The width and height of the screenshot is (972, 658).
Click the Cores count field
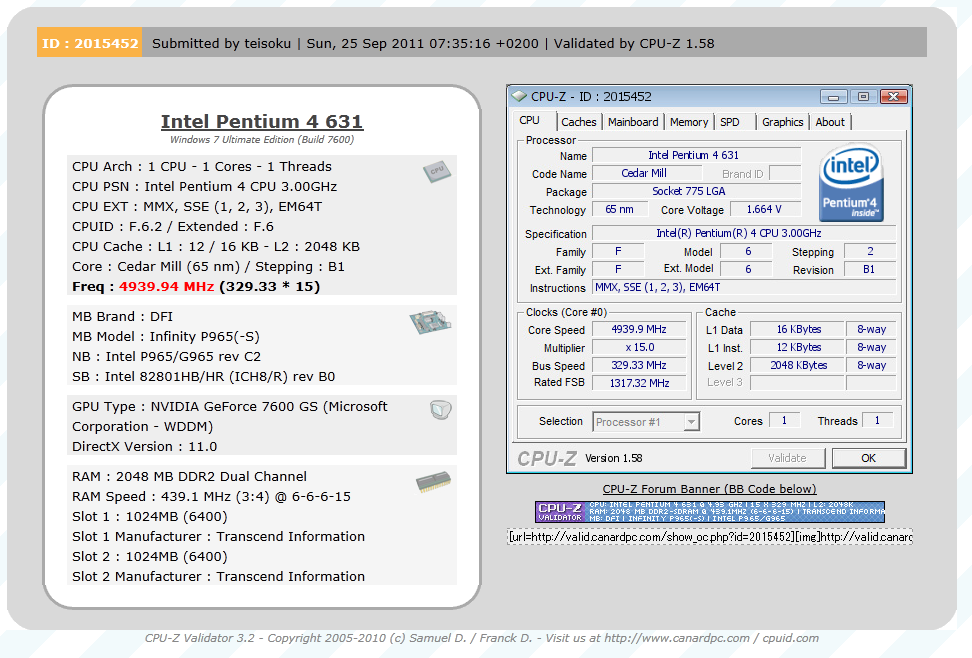click(x=784, y=420)
